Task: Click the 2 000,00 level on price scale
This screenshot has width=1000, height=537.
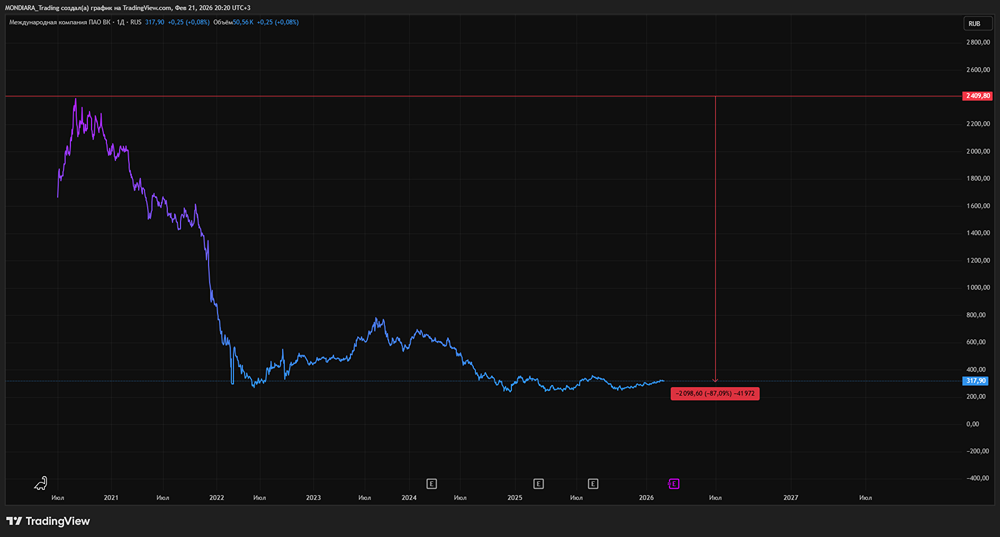Action: click(977, 151)
